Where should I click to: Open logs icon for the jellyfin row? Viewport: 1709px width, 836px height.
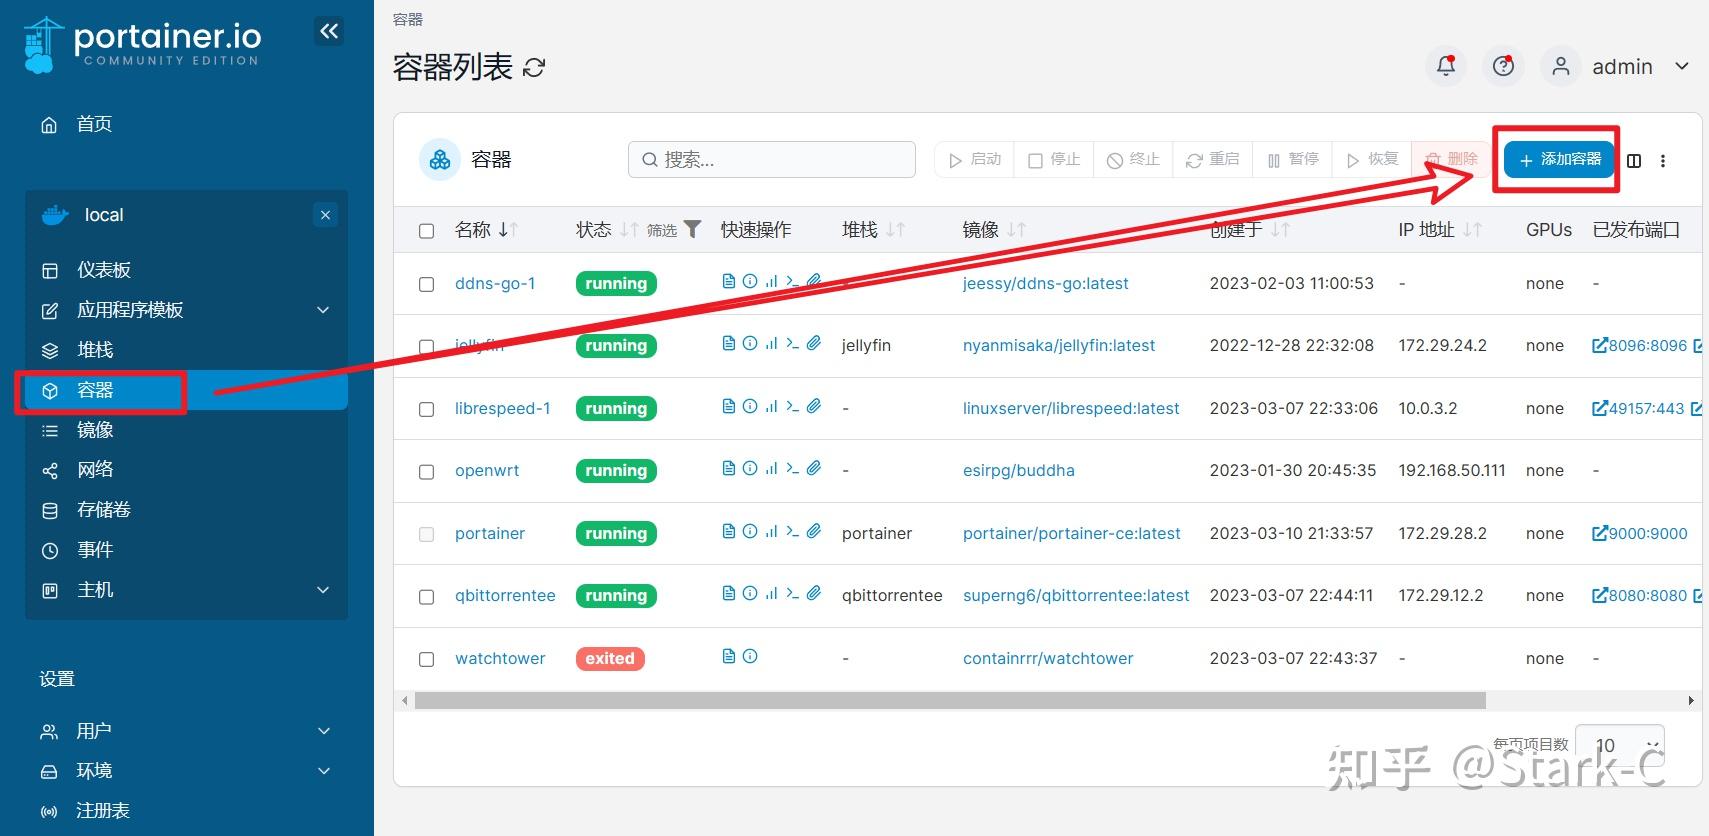728,343
